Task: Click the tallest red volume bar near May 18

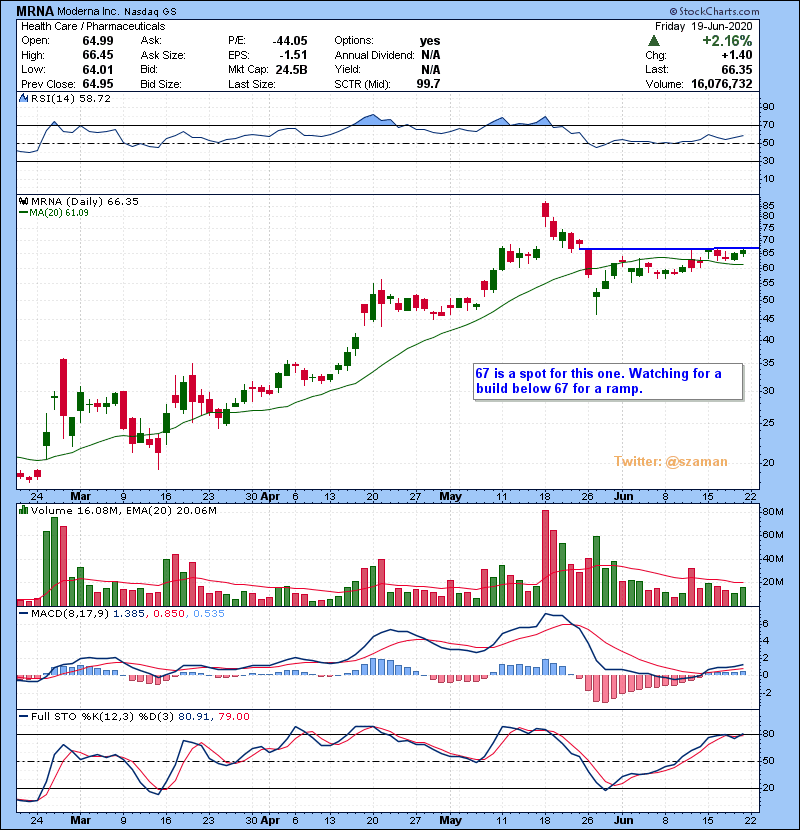Action: tap(545, 558)
